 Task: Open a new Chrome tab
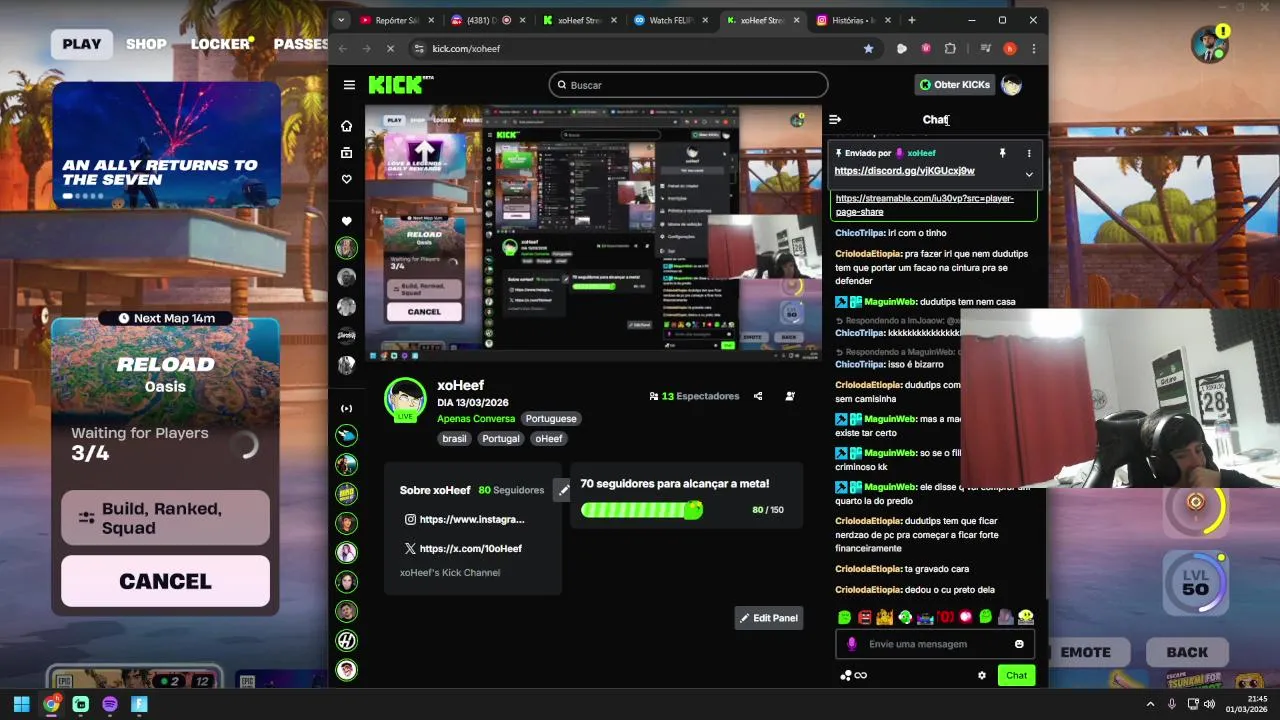[911, 20]
